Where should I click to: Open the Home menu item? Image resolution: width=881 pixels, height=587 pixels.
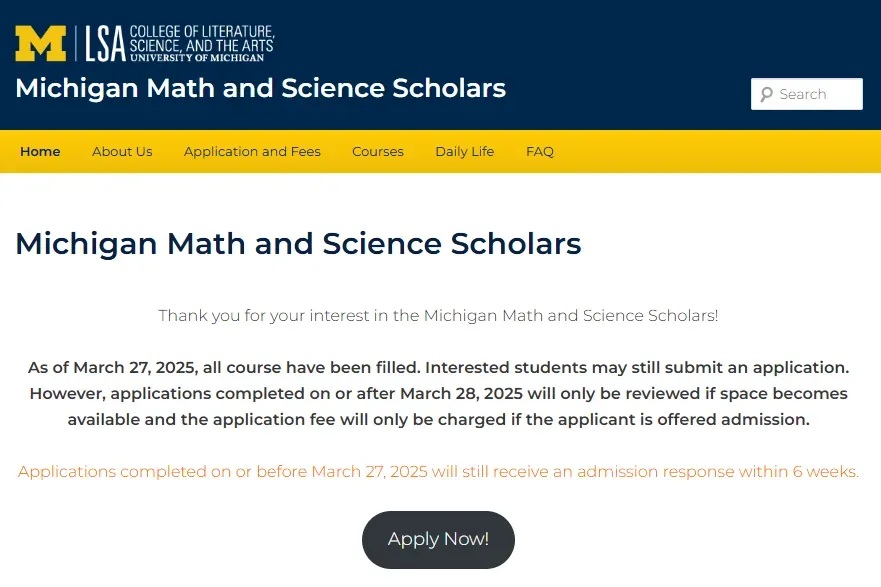pos(40,152)
